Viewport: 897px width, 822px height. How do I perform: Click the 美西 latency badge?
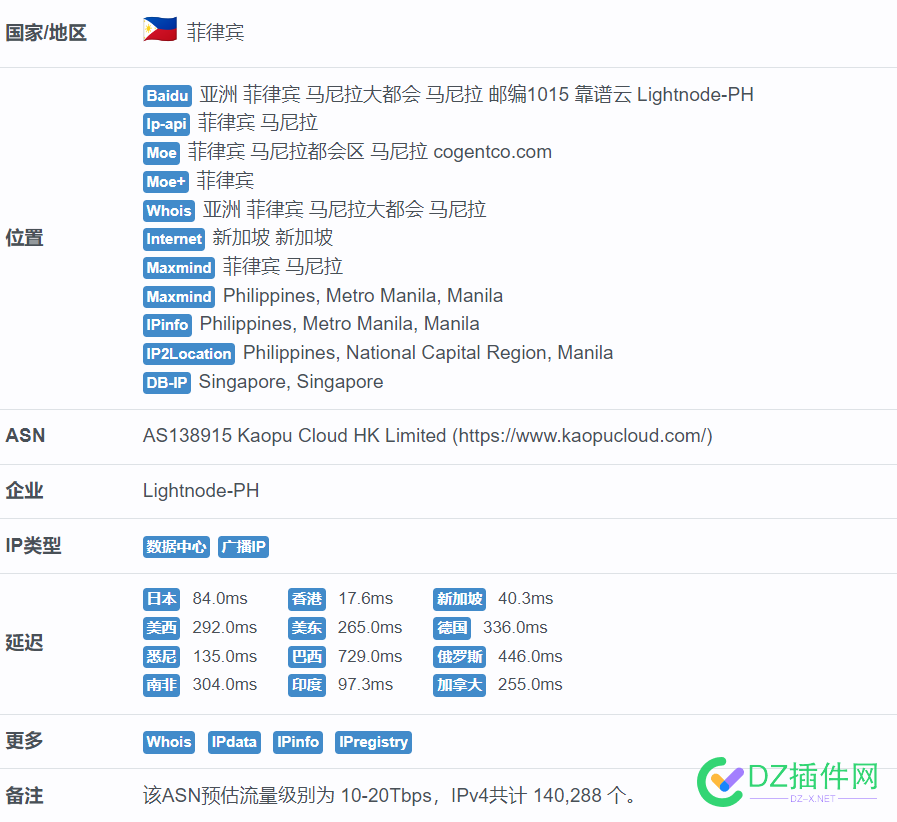point(161,628)
